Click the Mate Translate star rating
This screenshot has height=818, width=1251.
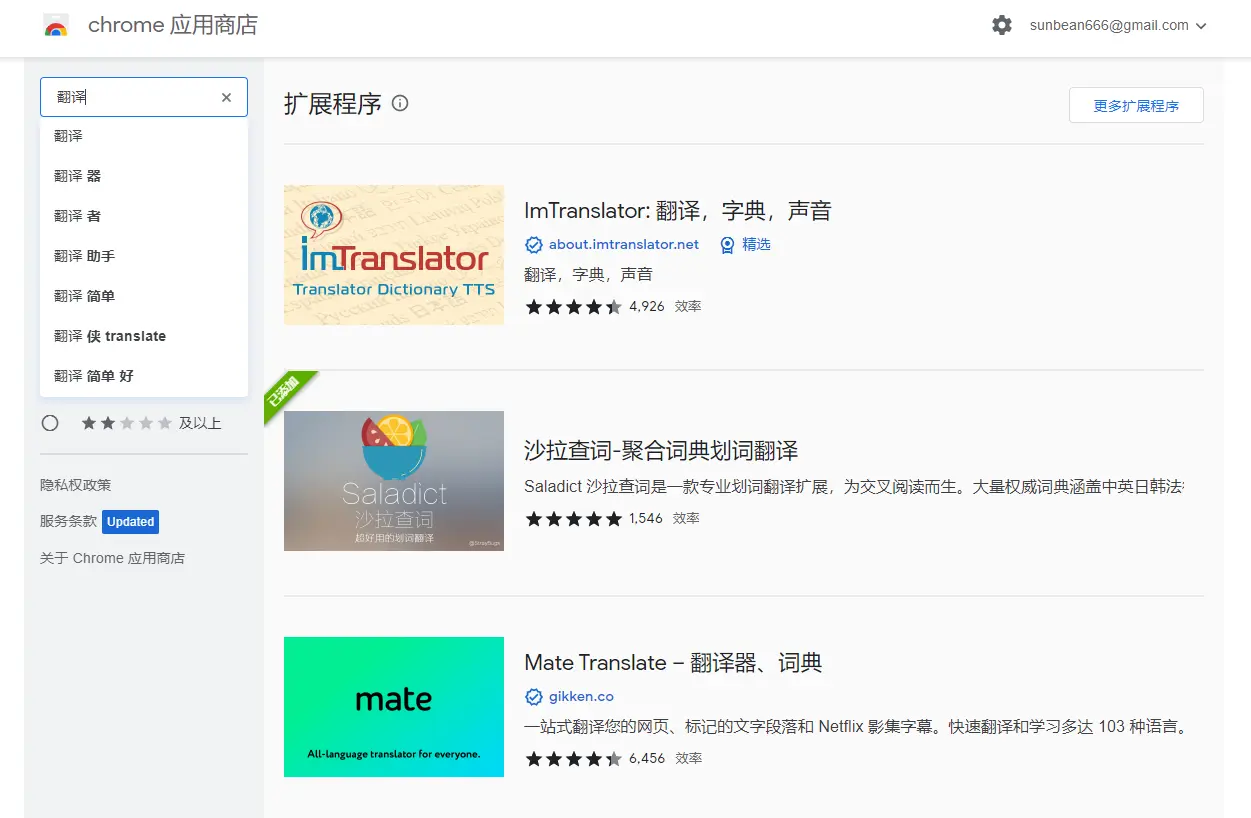573,759
